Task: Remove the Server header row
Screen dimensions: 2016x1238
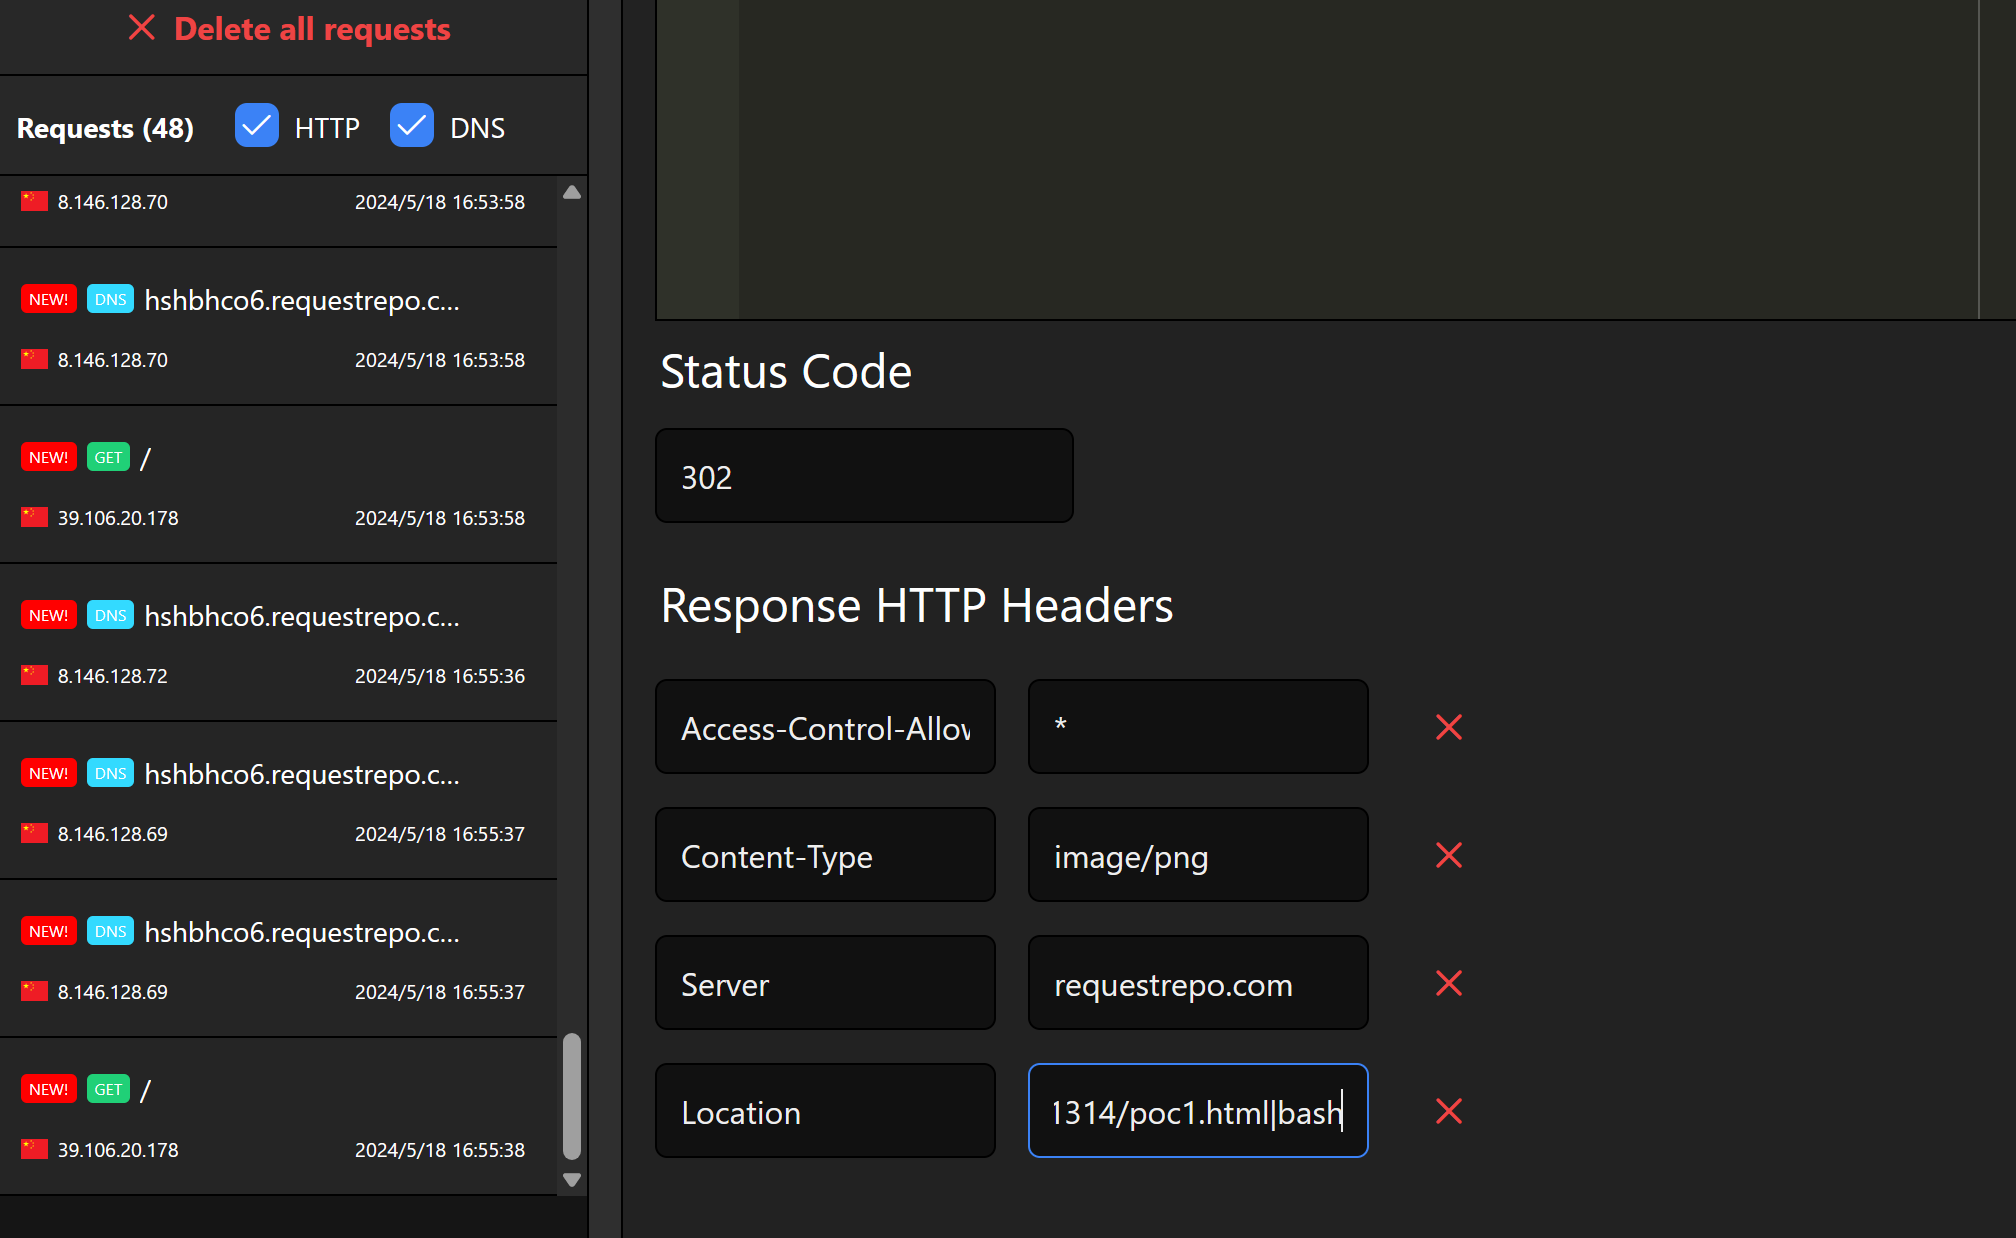Action: (1449, 983)
